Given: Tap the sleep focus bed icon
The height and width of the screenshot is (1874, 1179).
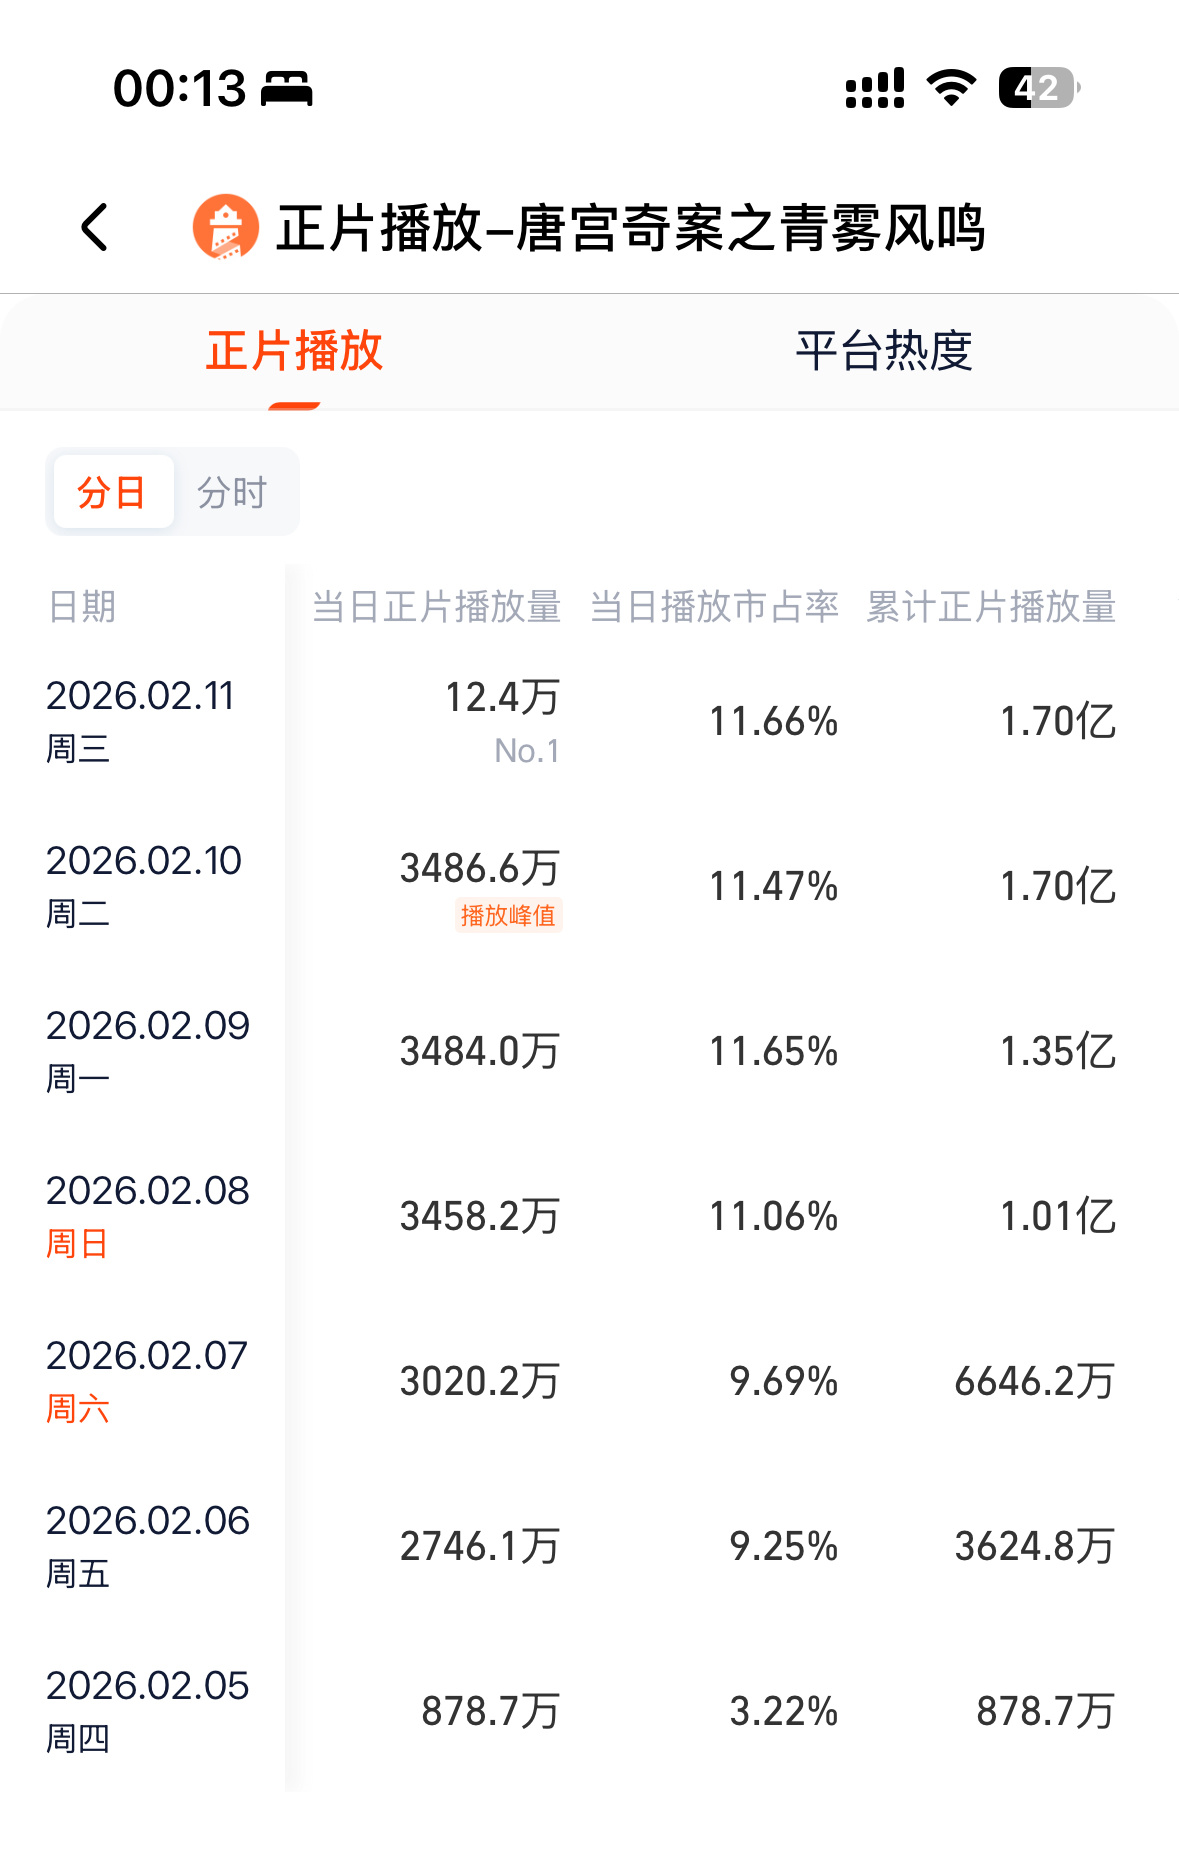Looking at the screenshot, I should pos(287,89).
